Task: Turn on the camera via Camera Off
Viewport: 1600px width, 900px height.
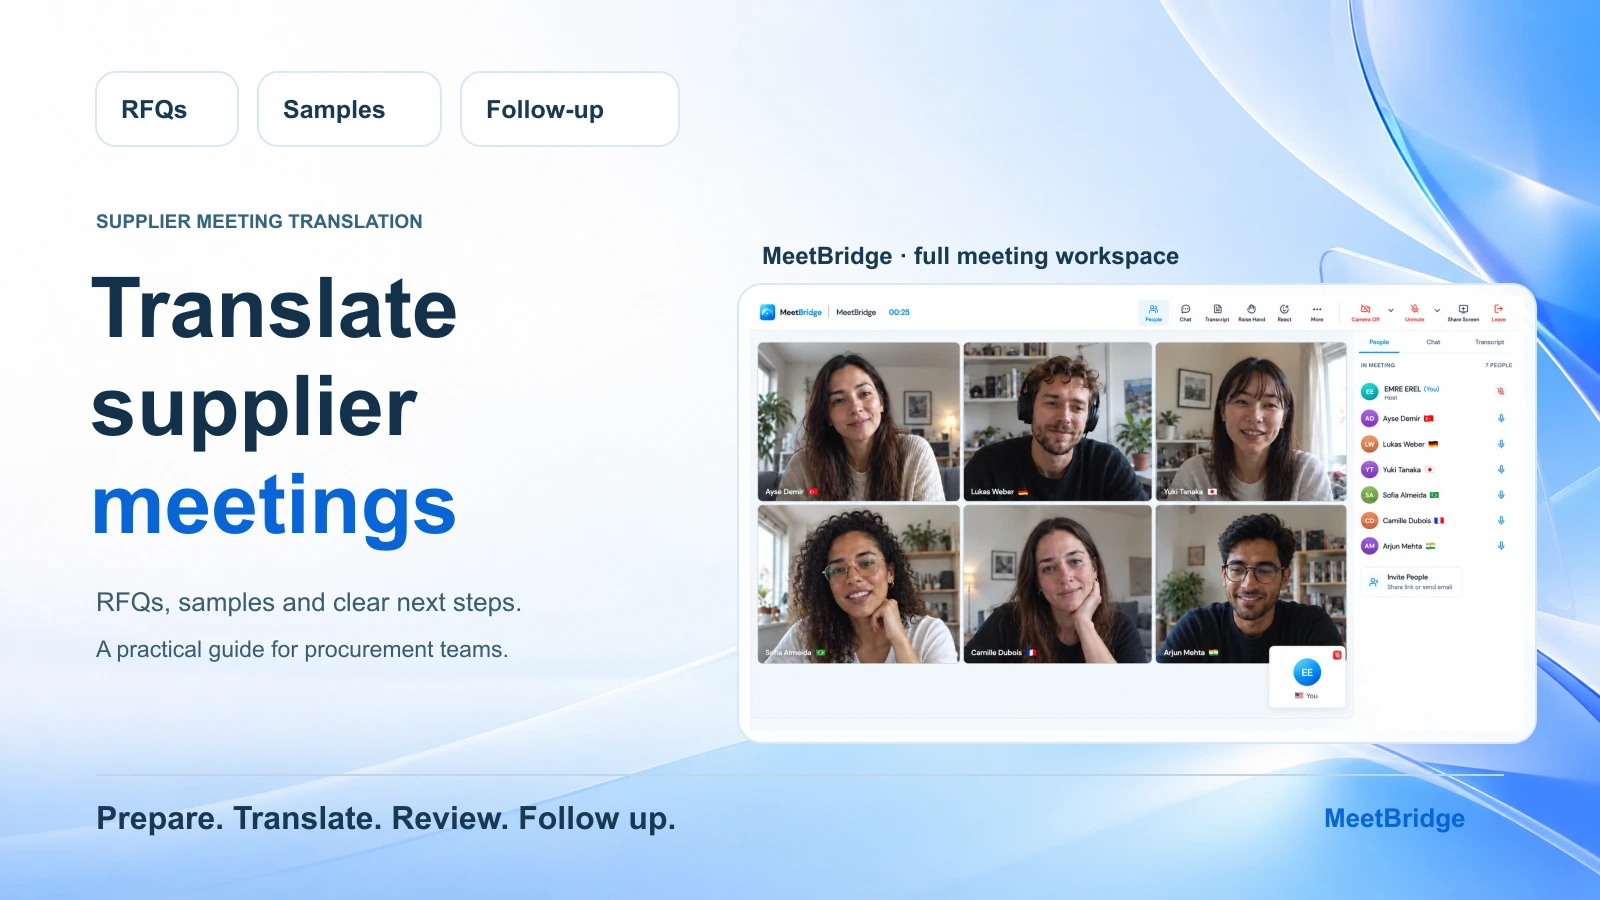Action: pos(1365,313)
